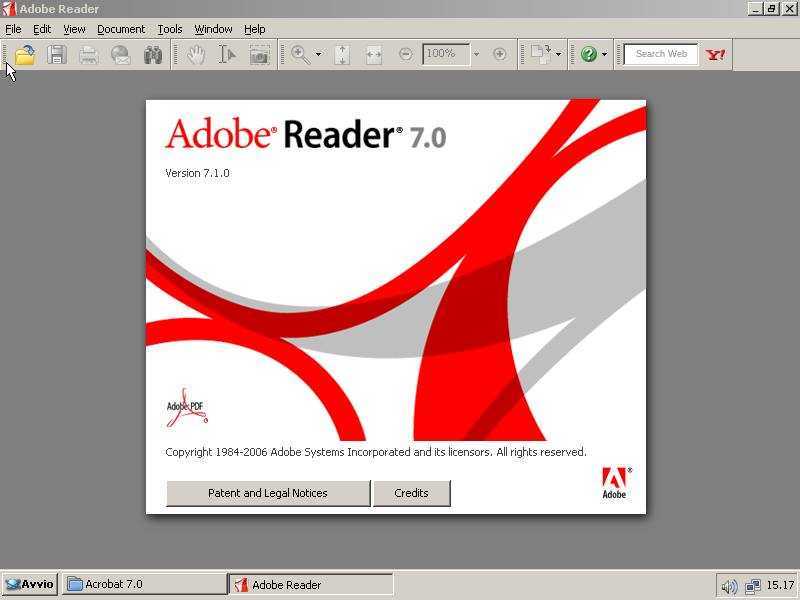Select the Zoom In magnifier tool

(x=300, y=55)
